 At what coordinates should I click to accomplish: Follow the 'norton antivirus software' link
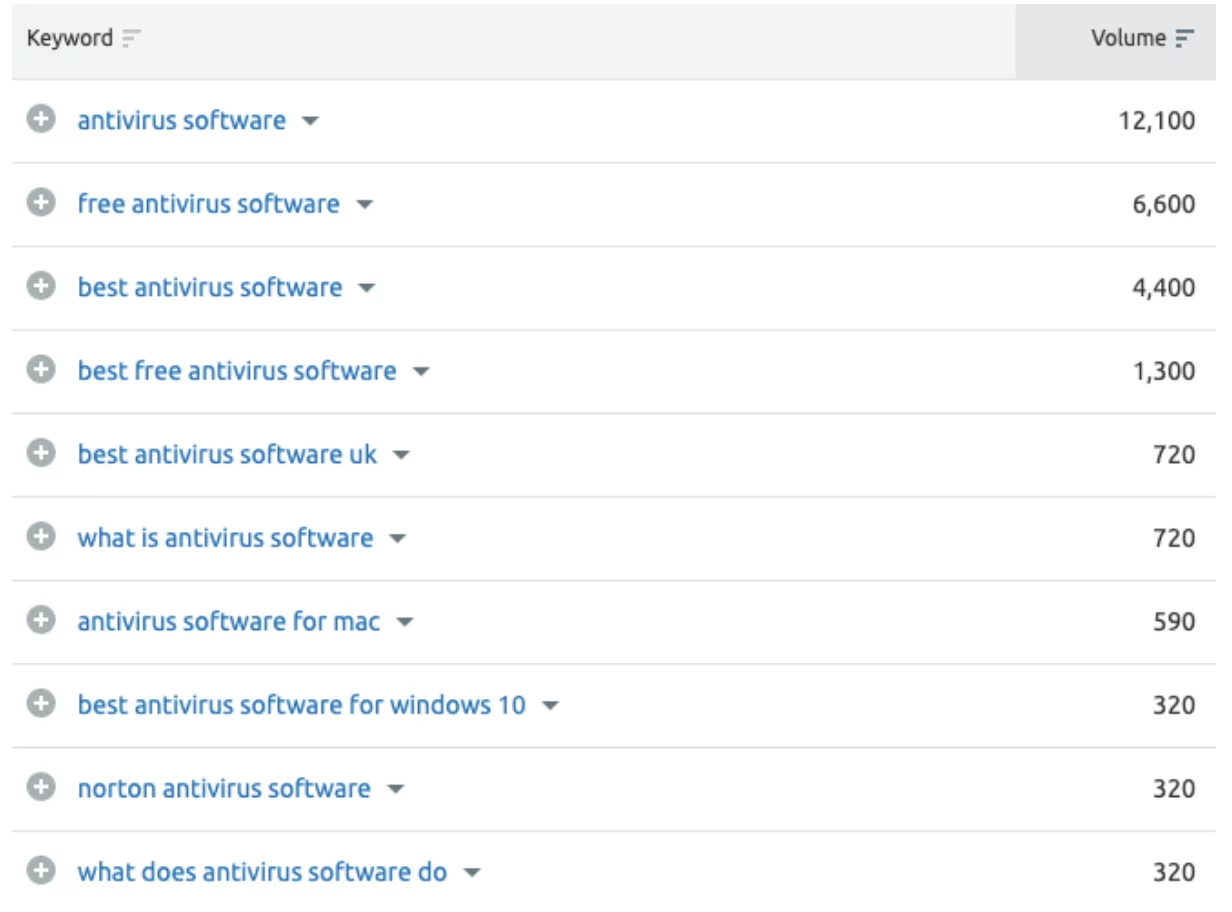click(x=224, y=788)
